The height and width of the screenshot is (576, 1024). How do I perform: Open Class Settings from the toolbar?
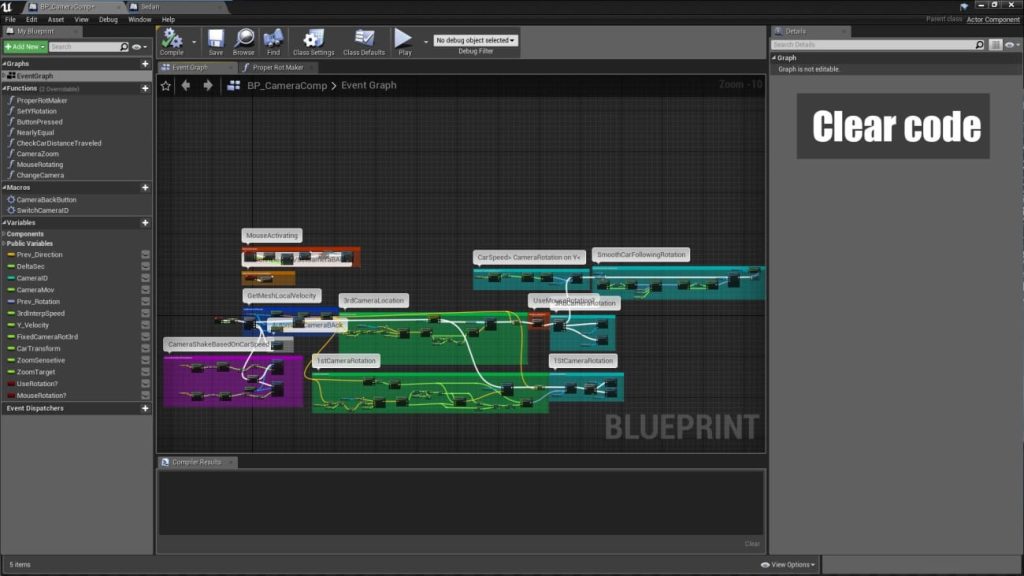coord(313,40)
